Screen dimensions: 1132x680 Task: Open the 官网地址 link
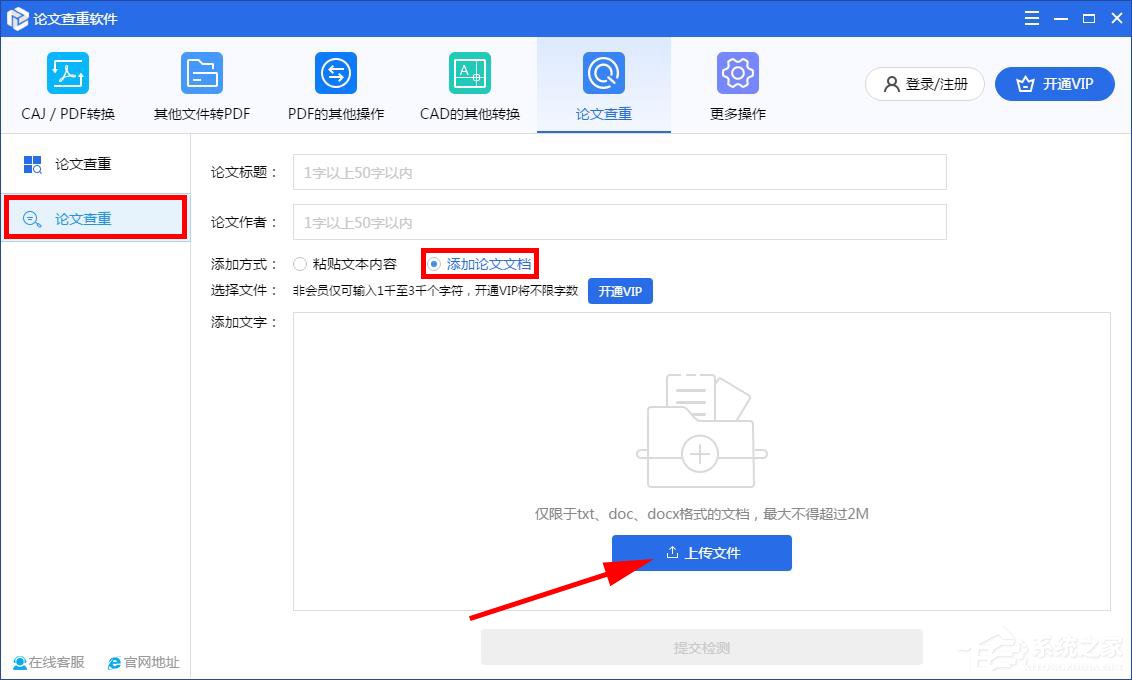144,662
